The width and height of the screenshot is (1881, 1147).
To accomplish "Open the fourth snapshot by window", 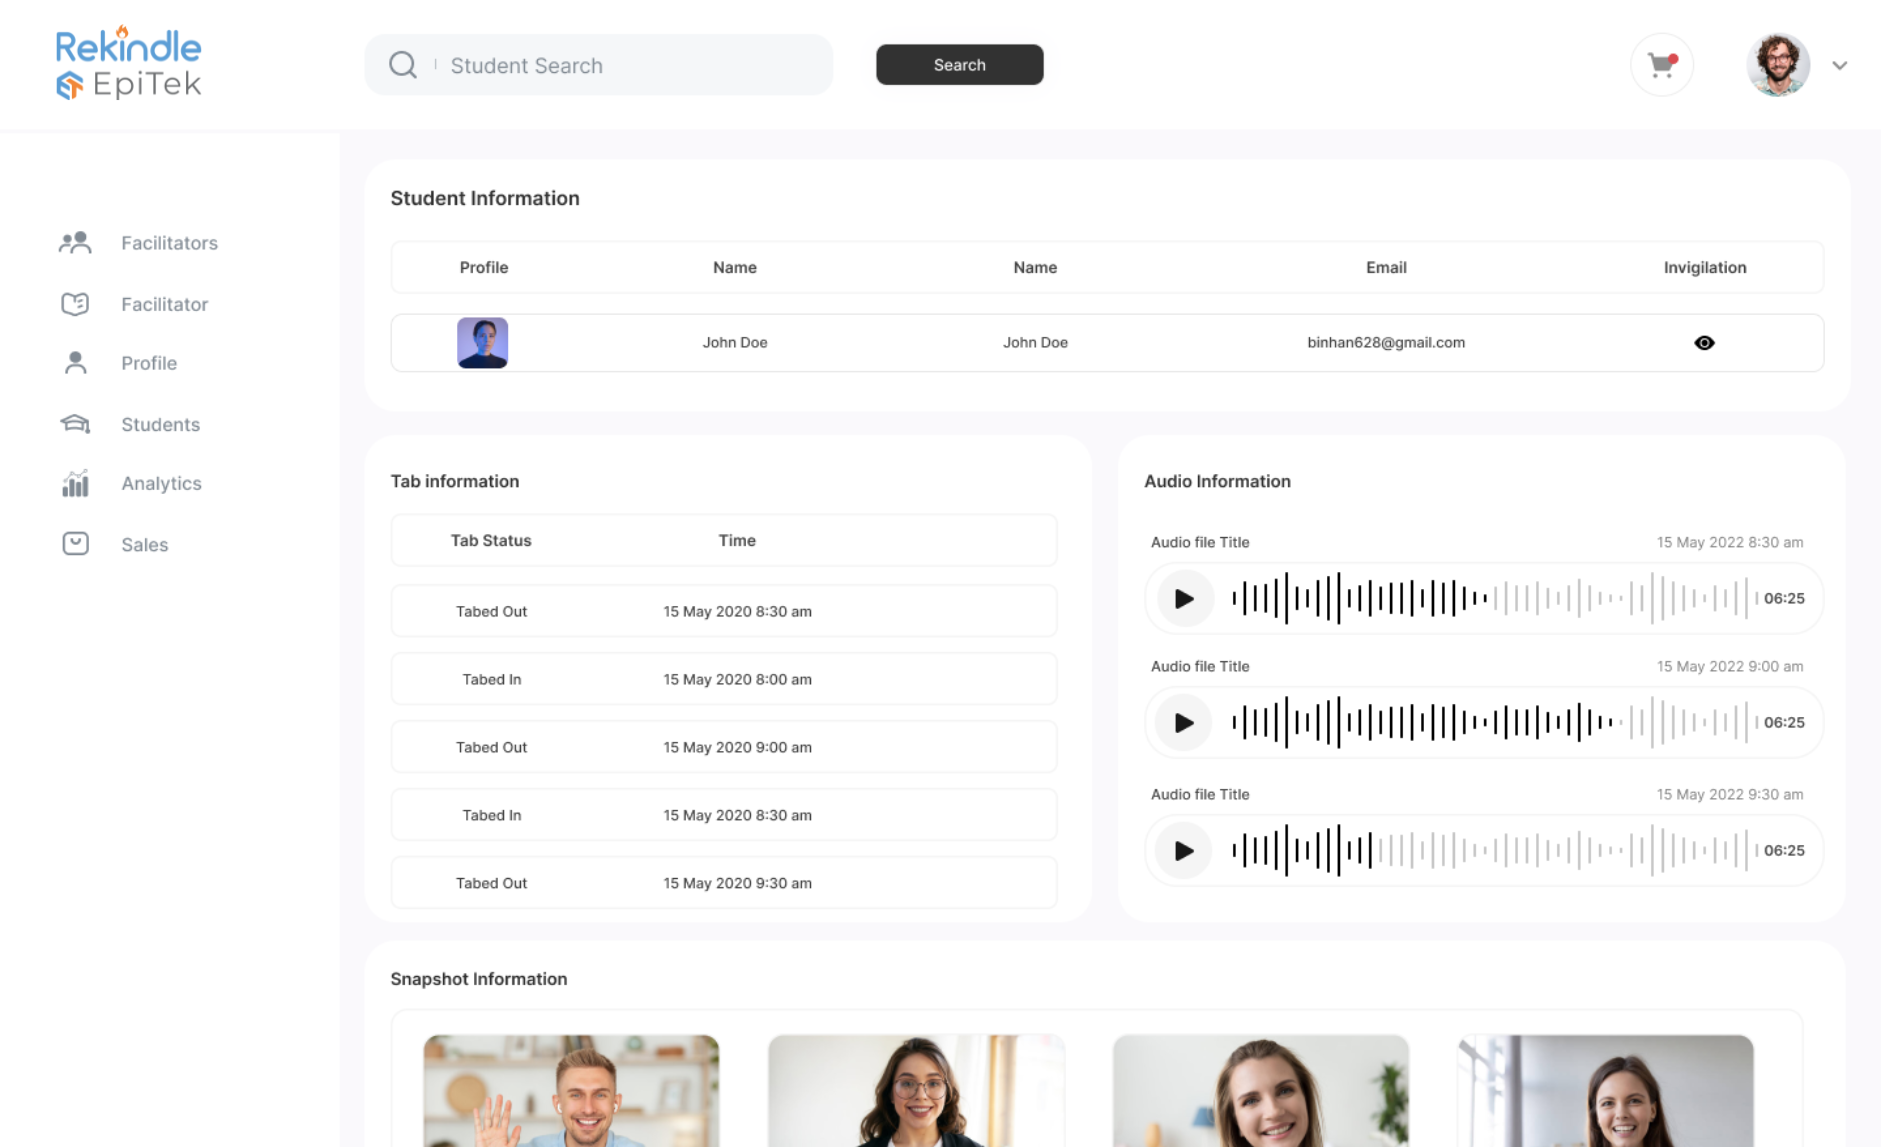I will pos(1605,1090).
